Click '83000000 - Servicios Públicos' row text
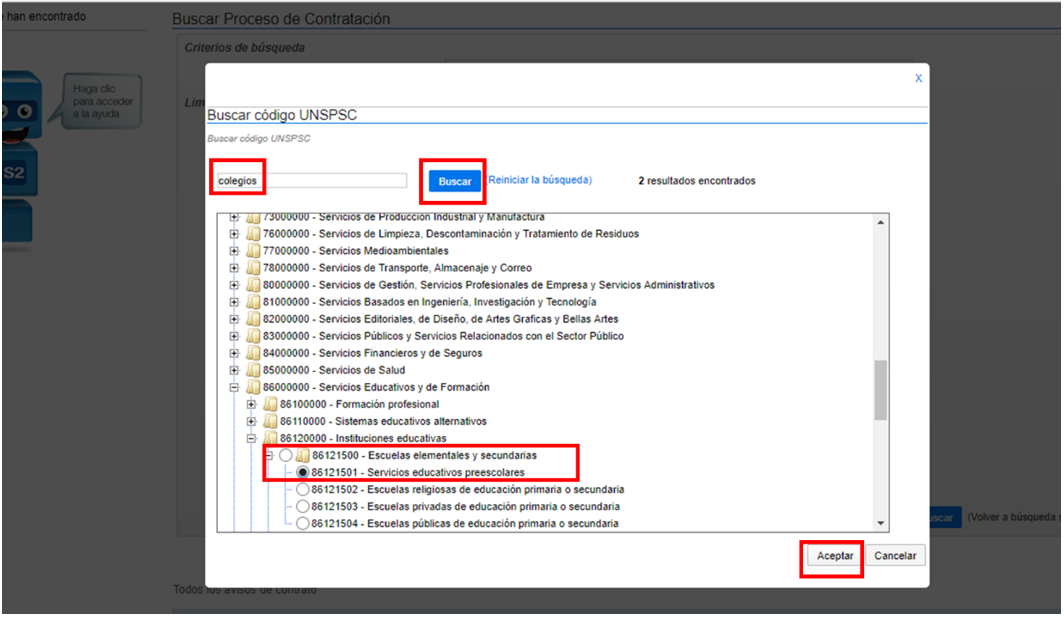Viewport: 1064px width, 617px height. click(443, 336)
